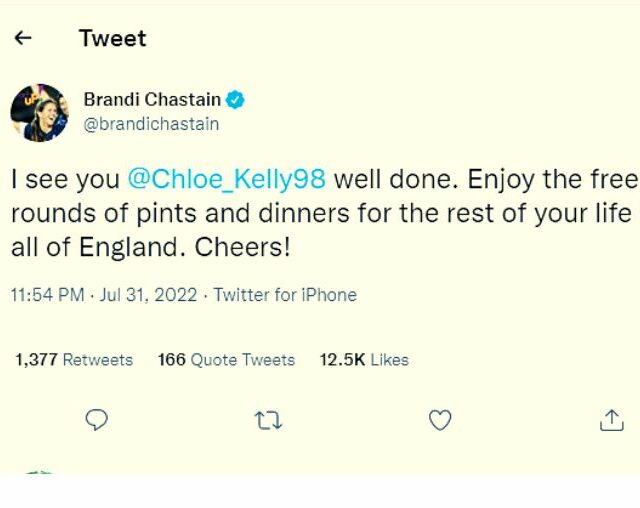Viewport: 640px width, 508px height.
Task: Click the Brandi Chastain display name
Action: coord(153,100)
